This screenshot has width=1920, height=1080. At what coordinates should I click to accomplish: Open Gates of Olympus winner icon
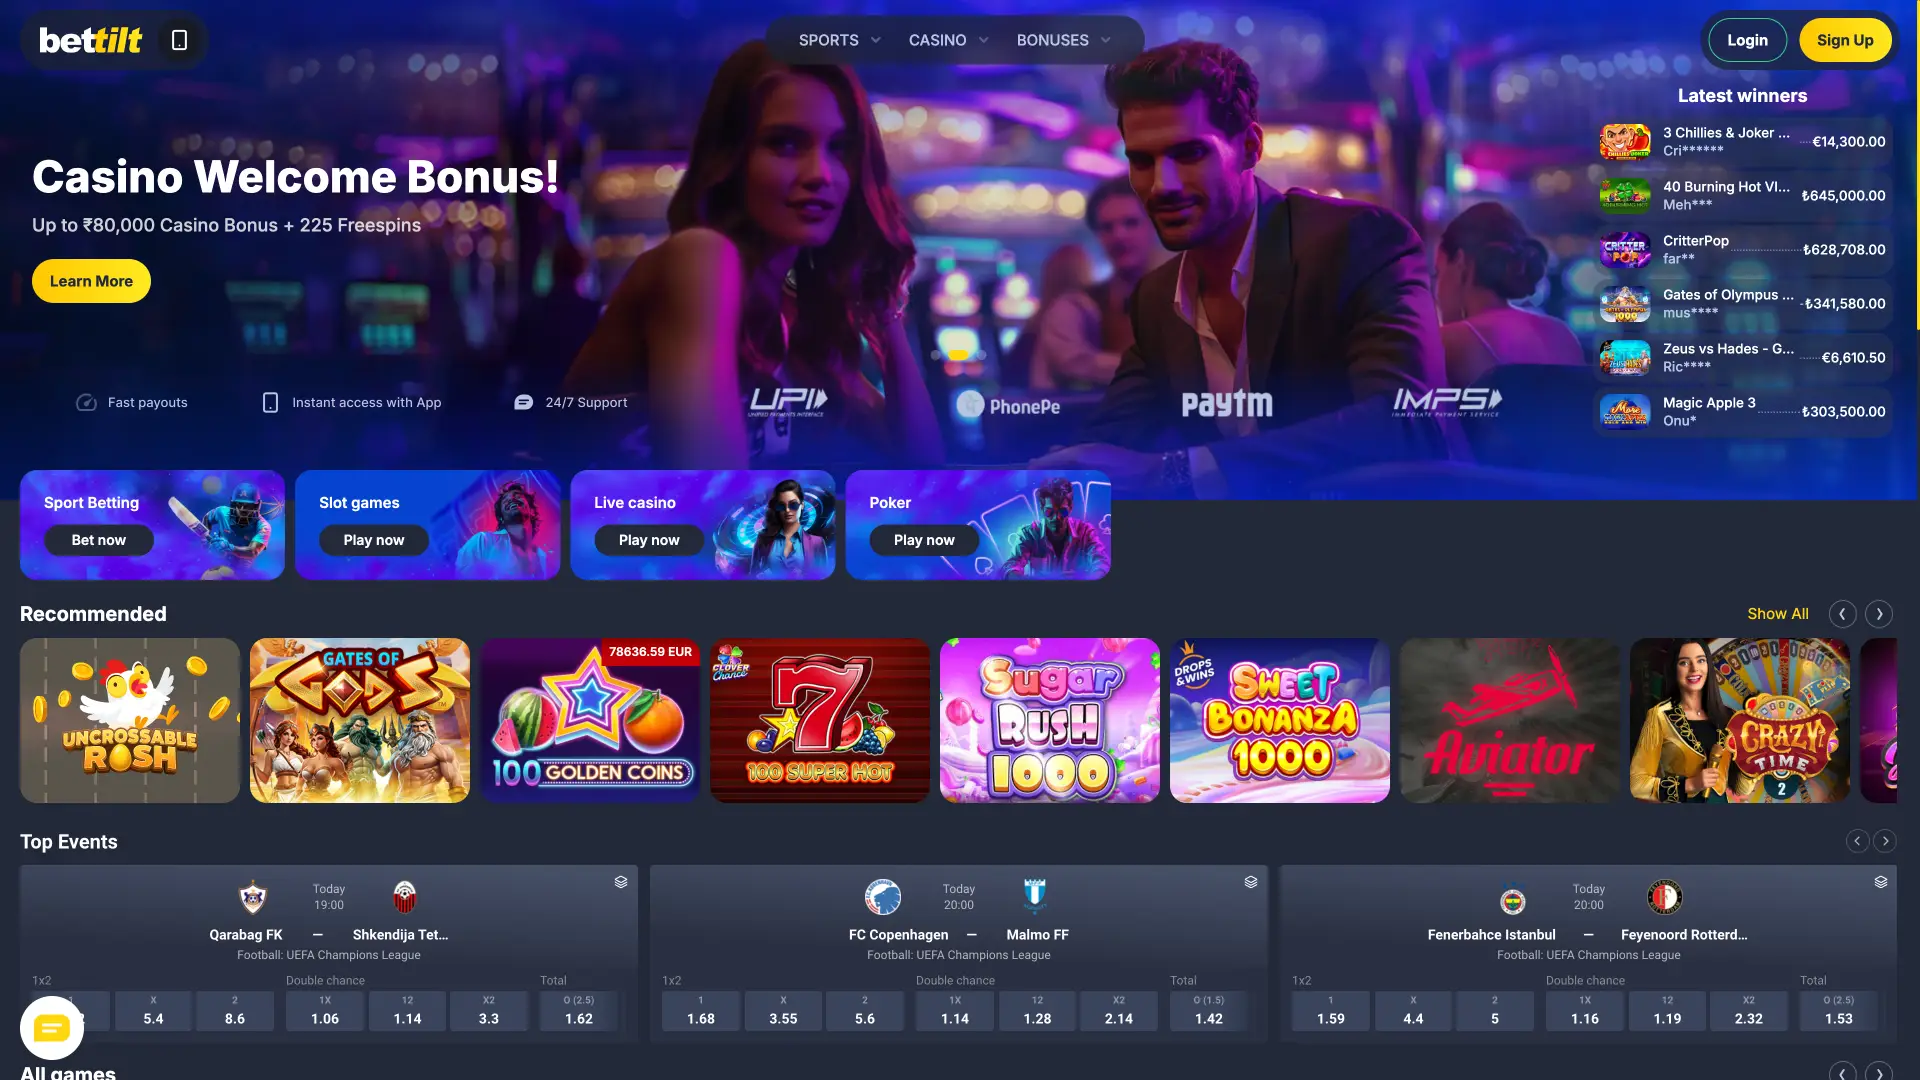1625,303
